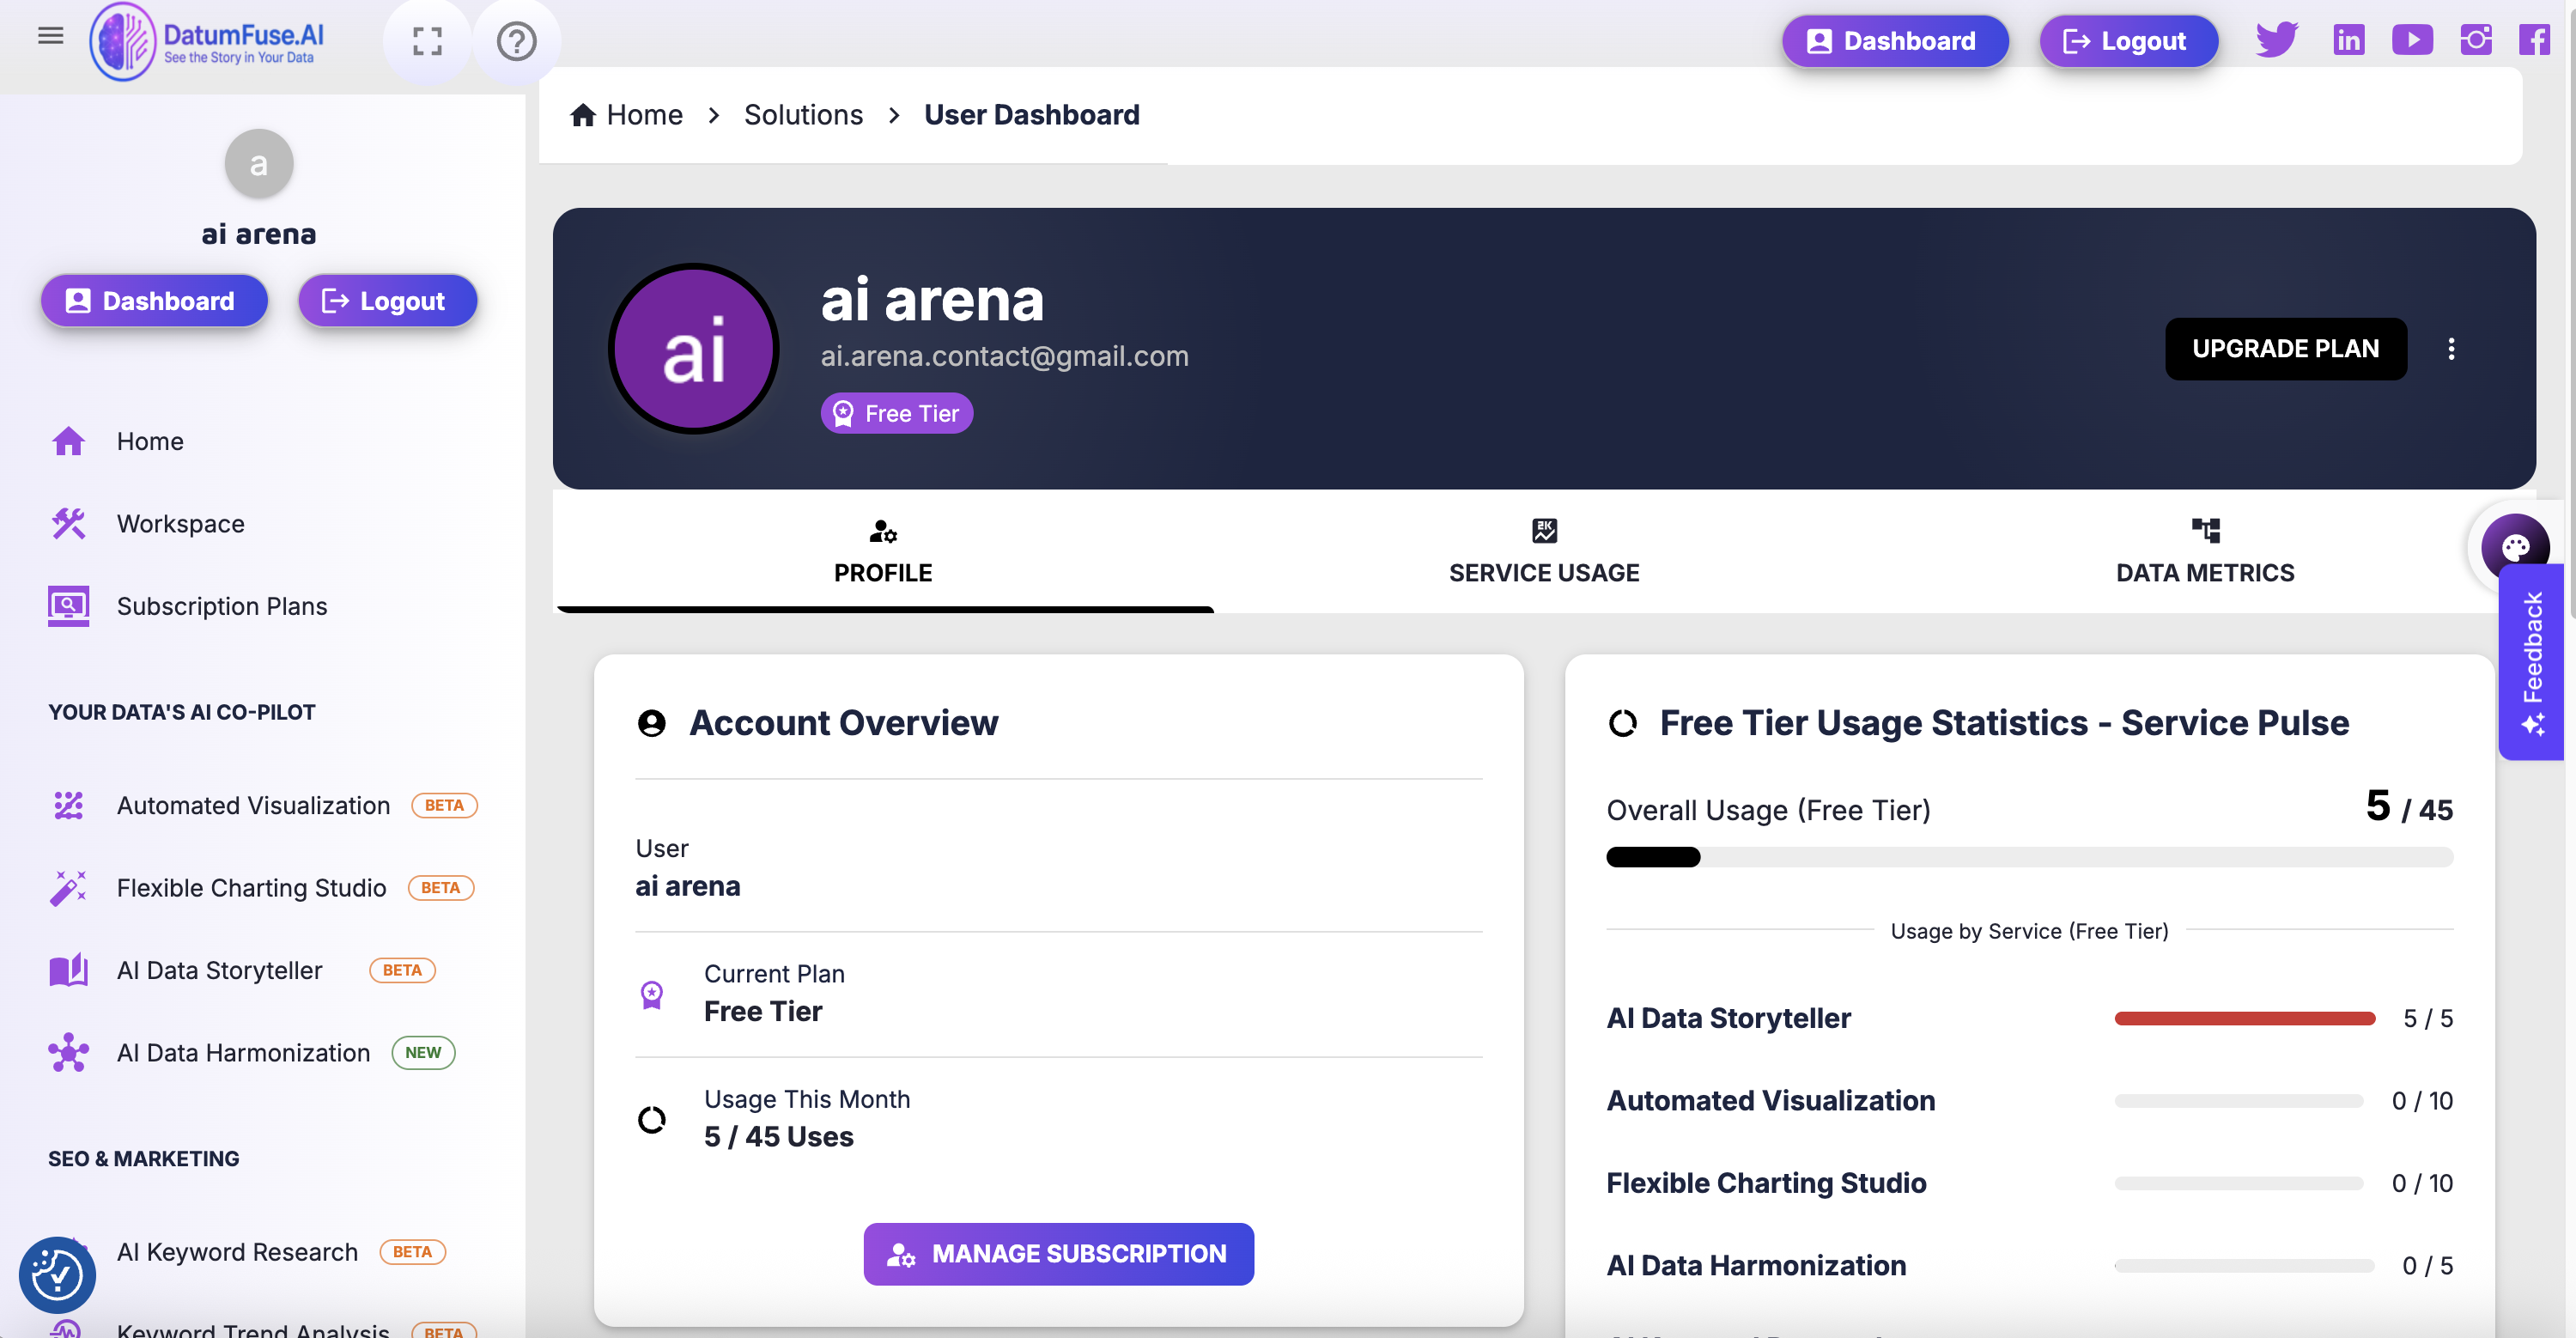2576x1338 pixels.
Task: Click the Data Metrics tab icon
Action: (2205, 530)
